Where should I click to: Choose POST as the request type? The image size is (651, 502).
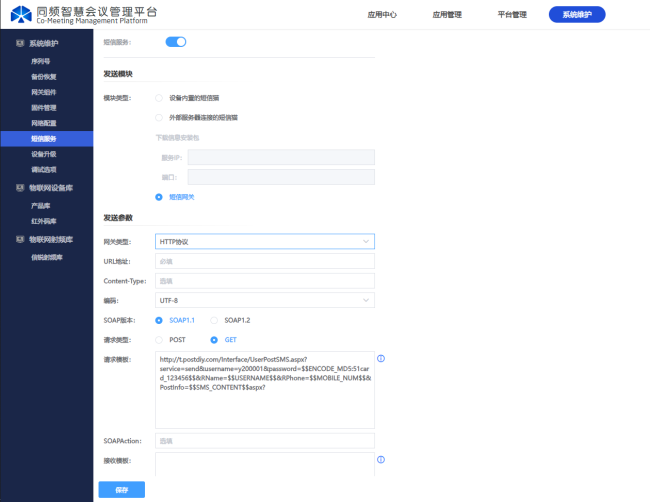[159, 339]
